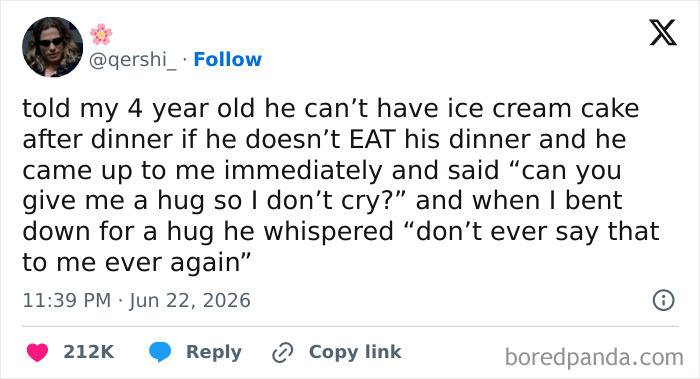Follow the @qershi_ account
Image resolution: width=700 pixels, height=379 pixels.
pyautogui.click(x=227, y=59)
